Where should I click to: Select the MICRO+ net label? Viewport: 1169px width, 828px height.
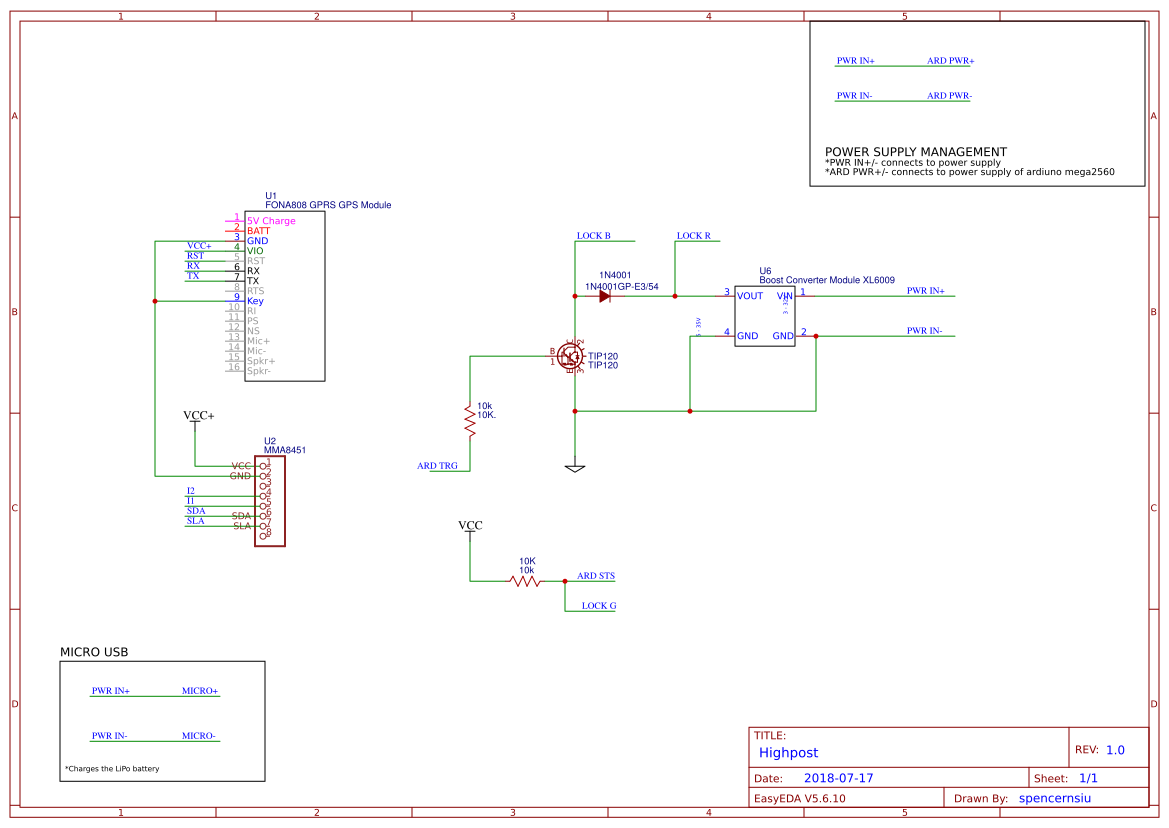click(x=199, y=691)
